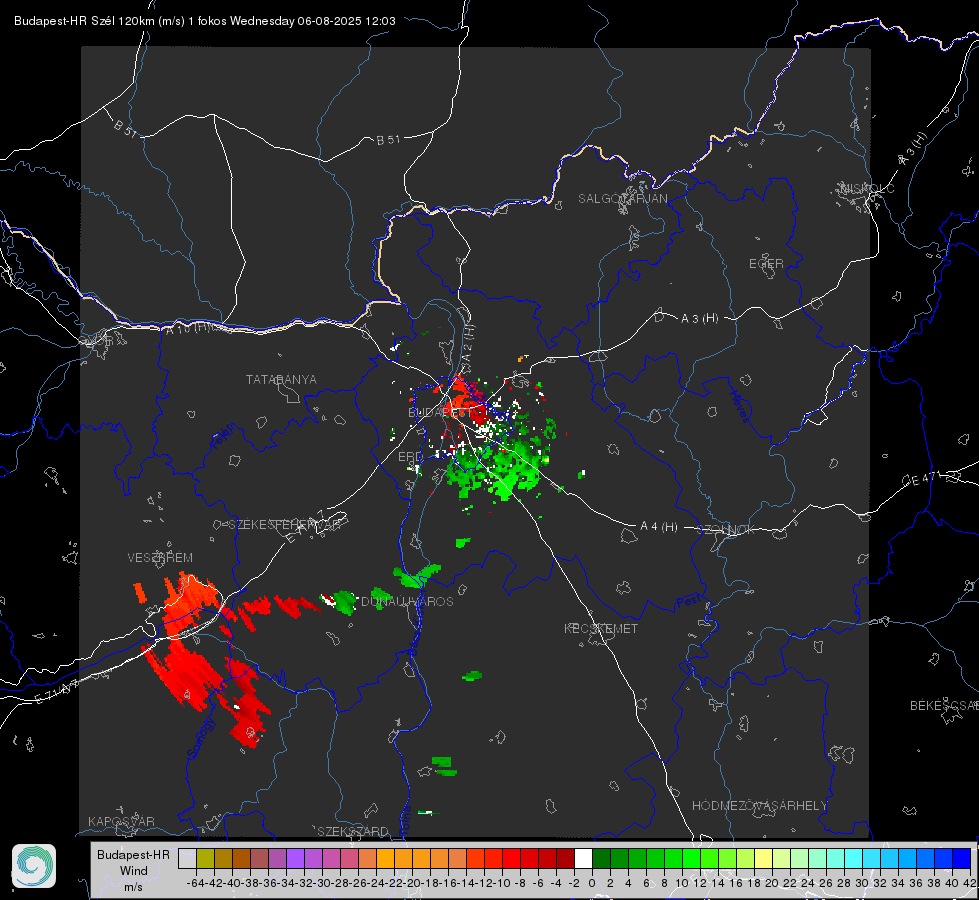Select the yellow swatch between 18 and 20
Image resolution: width=979 pixels, height=900 pixels.
(x=764, y=859)
